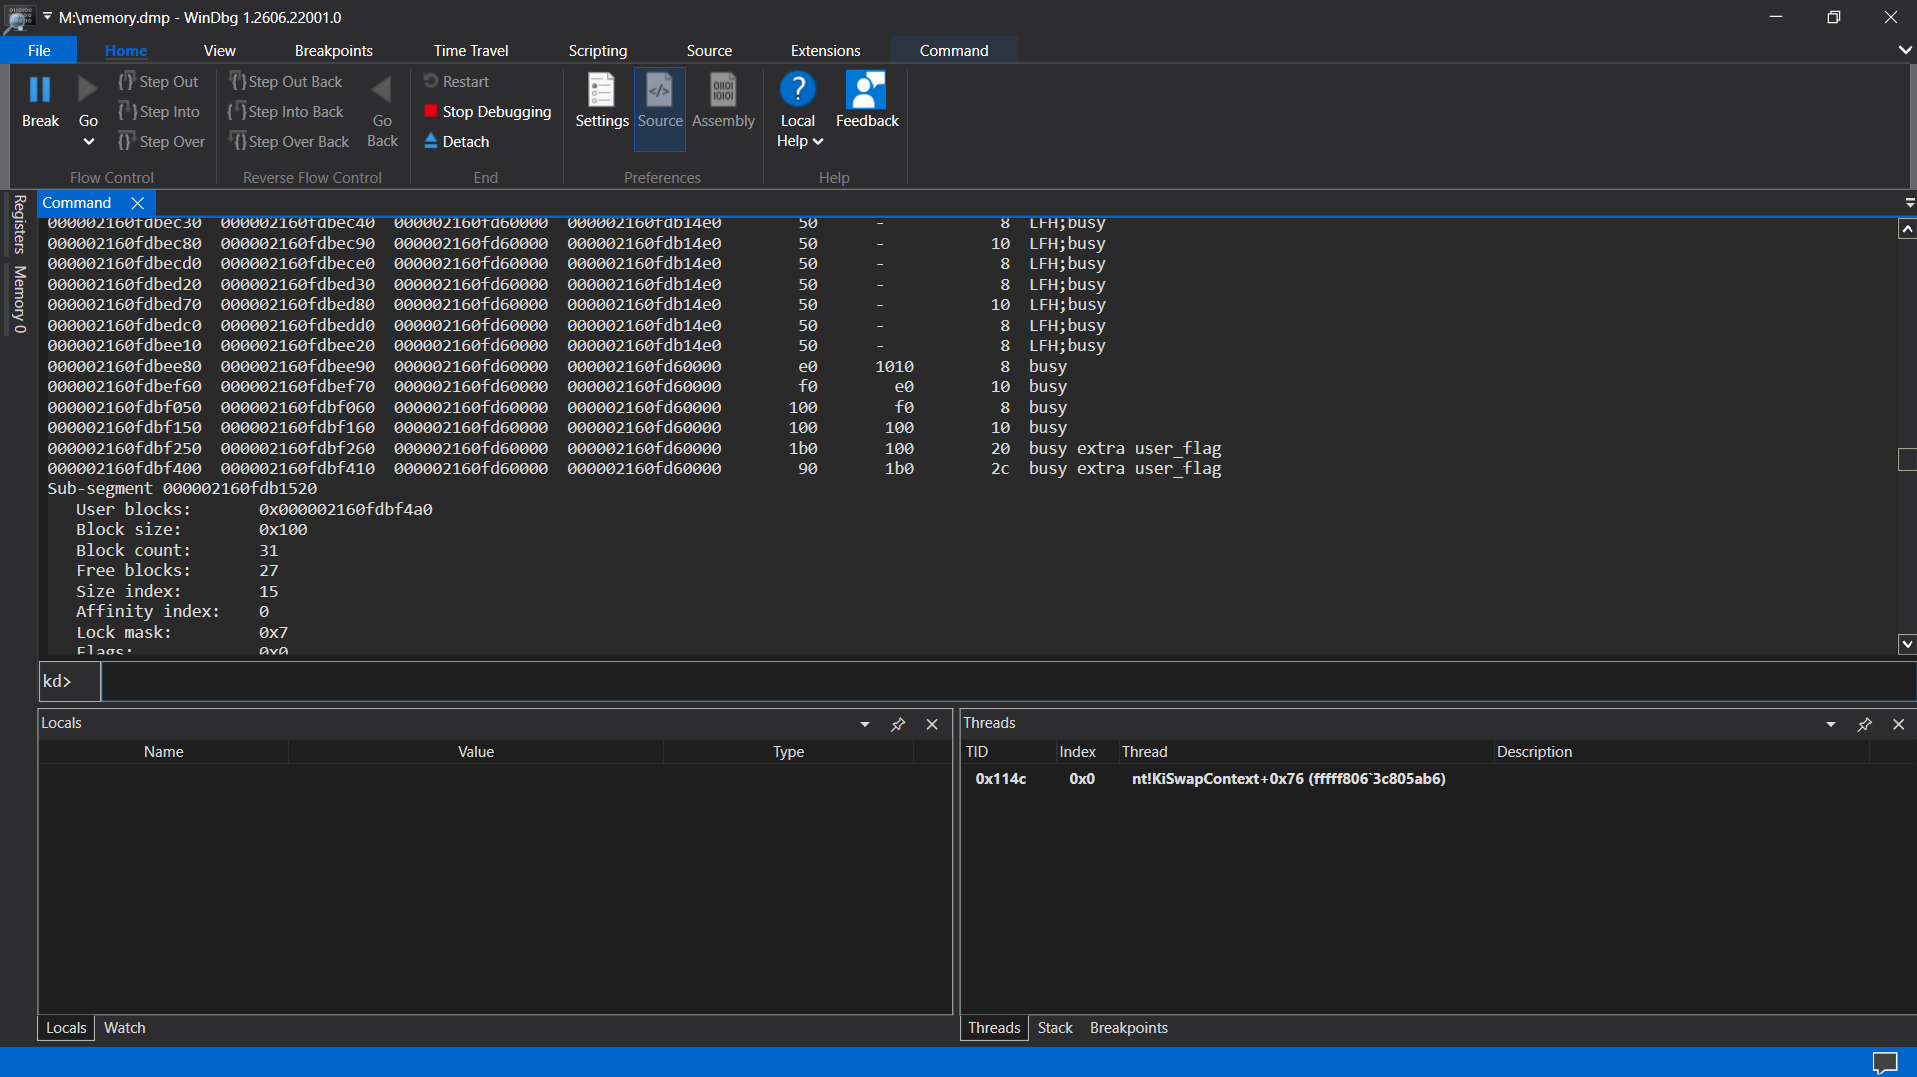The width and height of the screenshot is (1917, 1077).
Task: Switch to the Home ribbon tab
Action: pyautogui.click(x=126, y=50)
